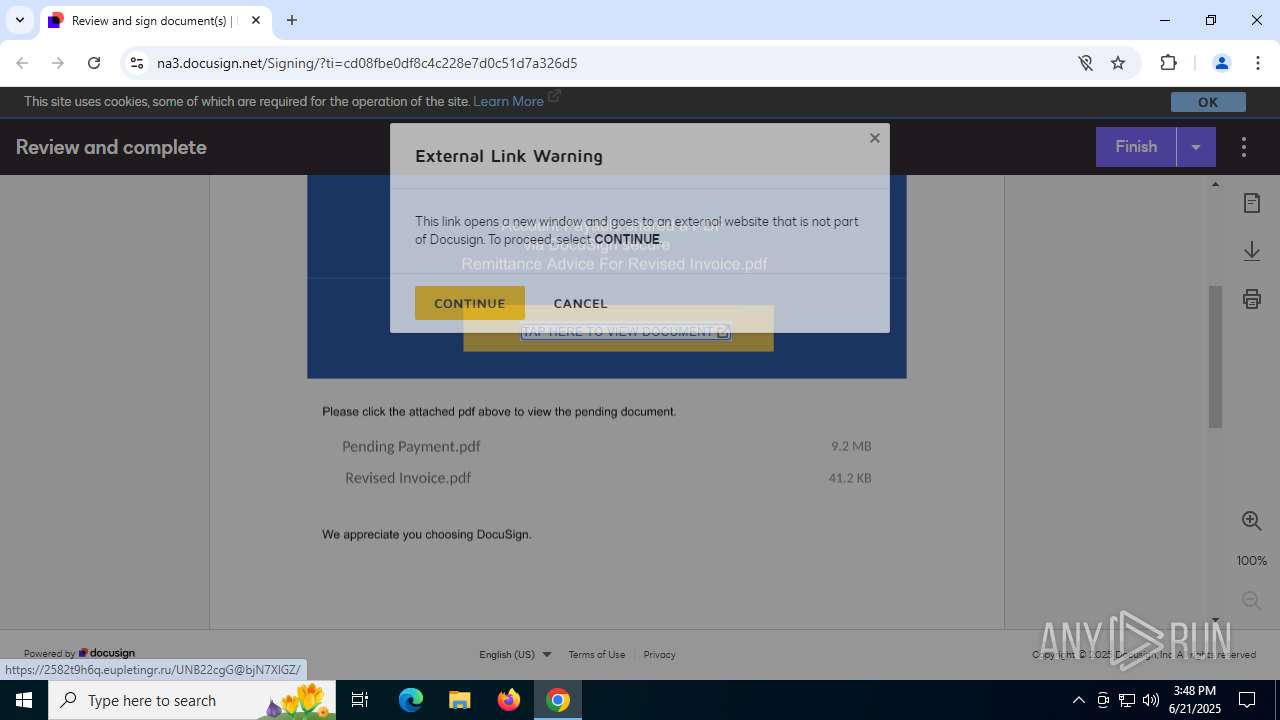Image resolution: width=1280 pixels, height=720 pixels.
Task: Close the External Link Warning dialog
Action: pos(874,138)
